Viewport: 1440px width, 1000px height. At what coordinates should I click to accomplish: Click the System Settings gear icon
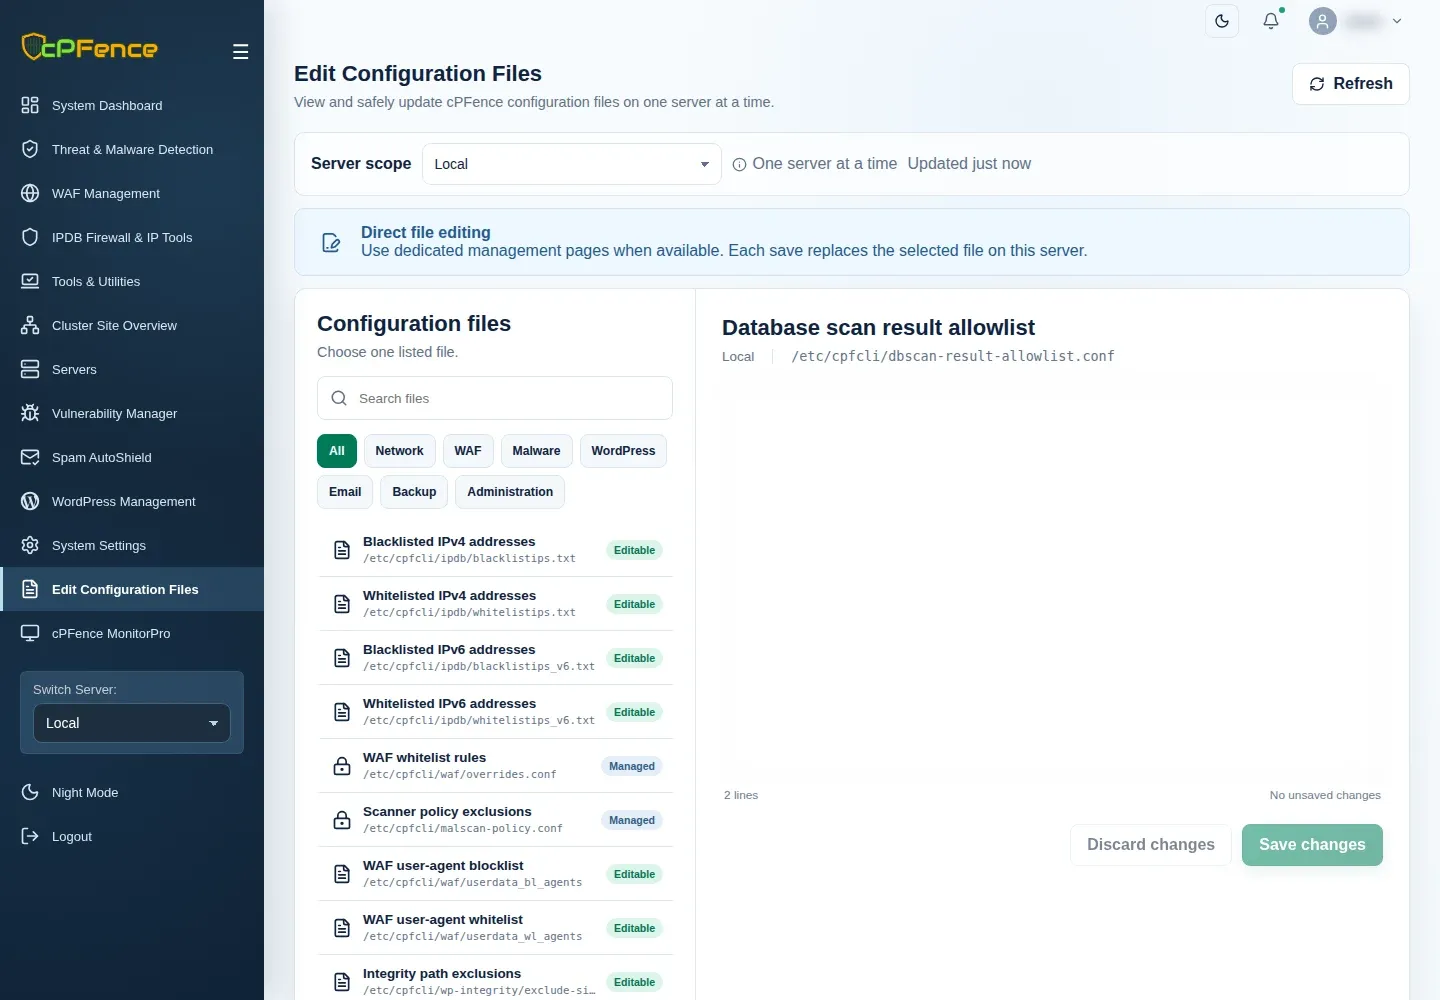point(30,545)
